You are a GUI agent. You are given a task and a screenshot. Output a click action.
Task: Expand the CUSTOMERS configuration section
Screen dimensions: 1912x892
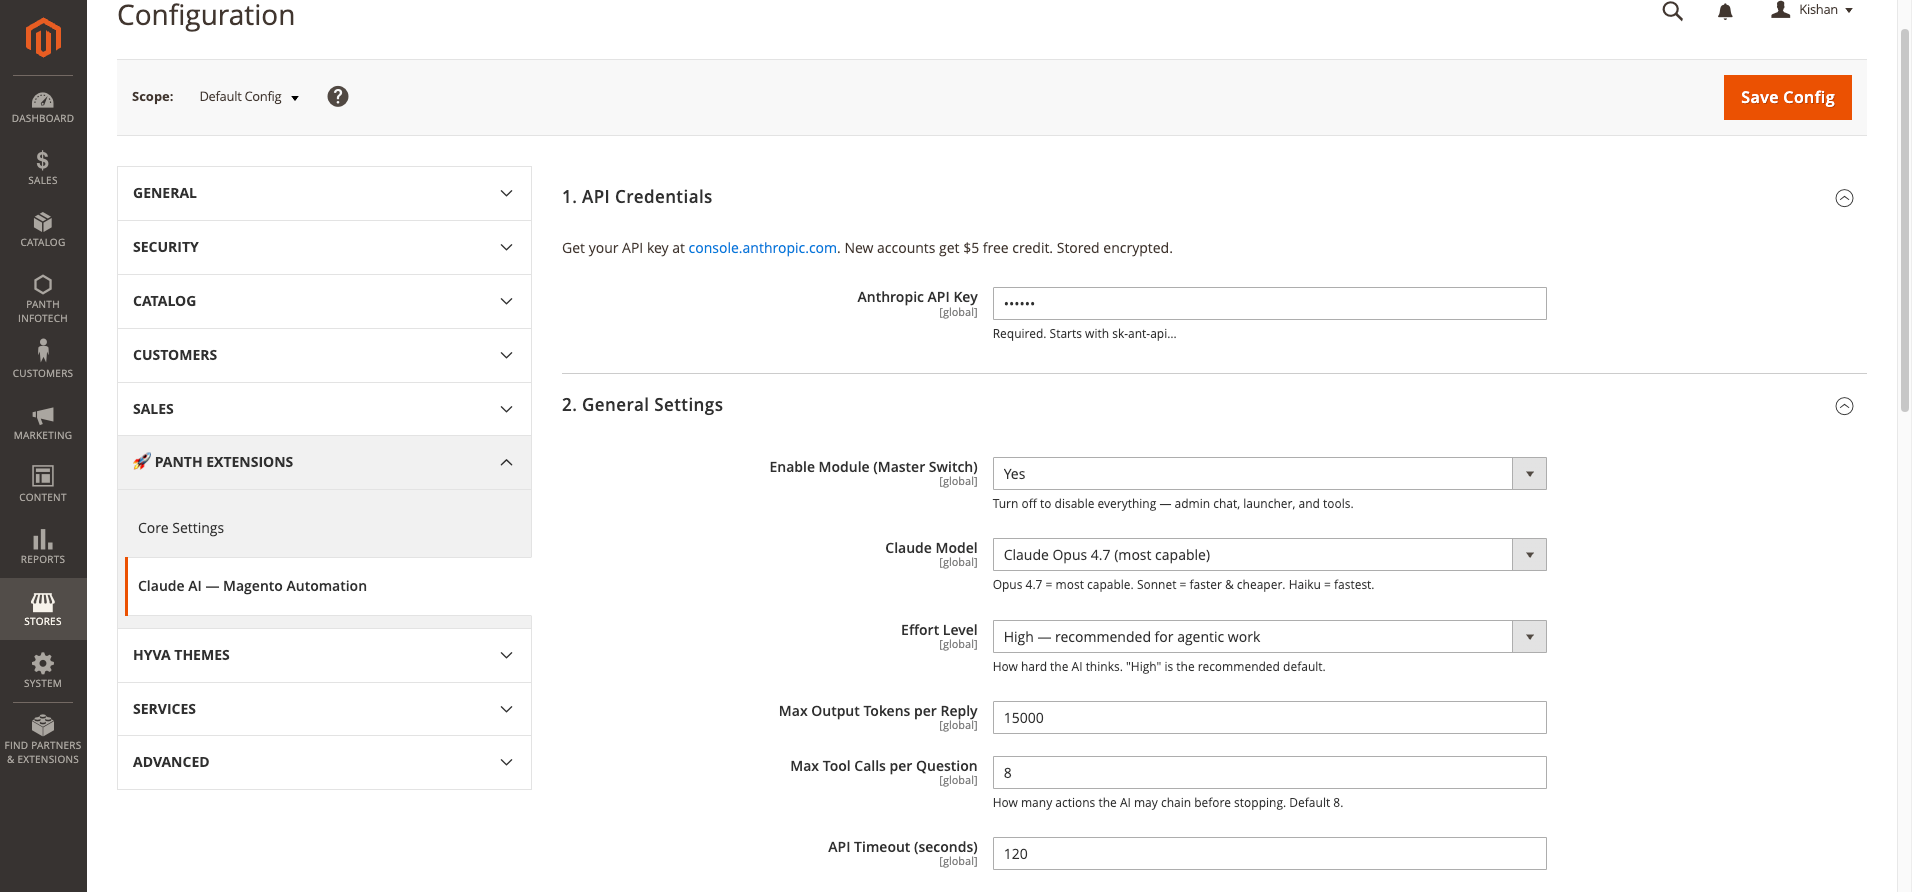click(324, 355)
